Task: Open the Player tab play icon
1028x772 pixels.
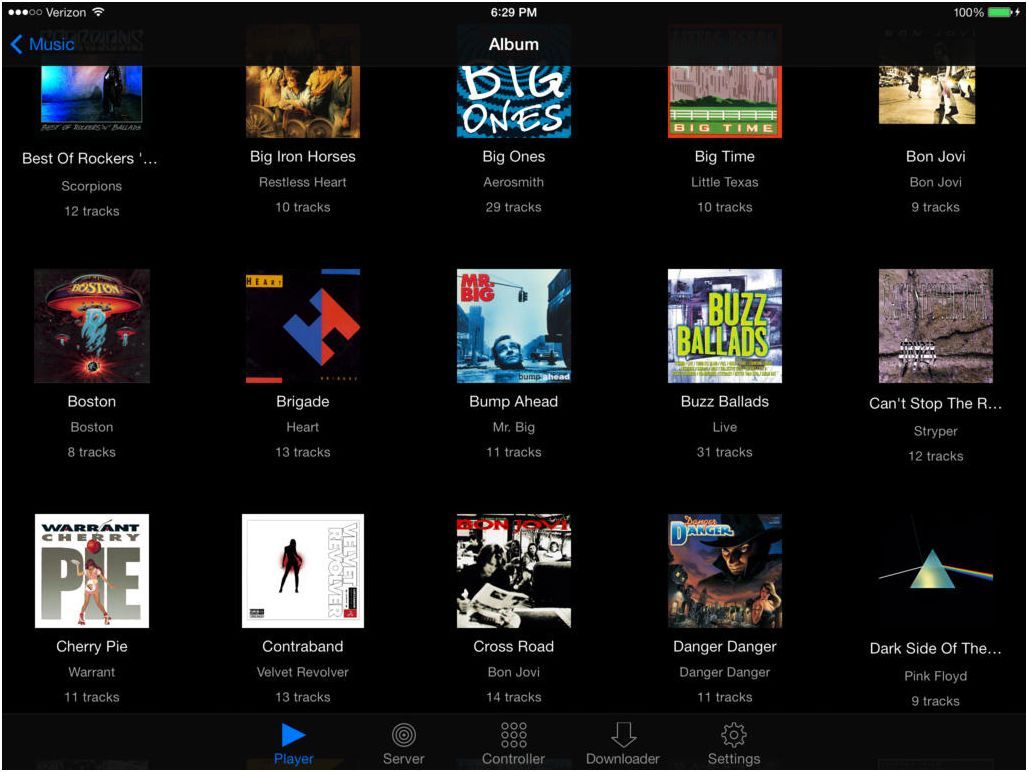Action: click(293, 735)
